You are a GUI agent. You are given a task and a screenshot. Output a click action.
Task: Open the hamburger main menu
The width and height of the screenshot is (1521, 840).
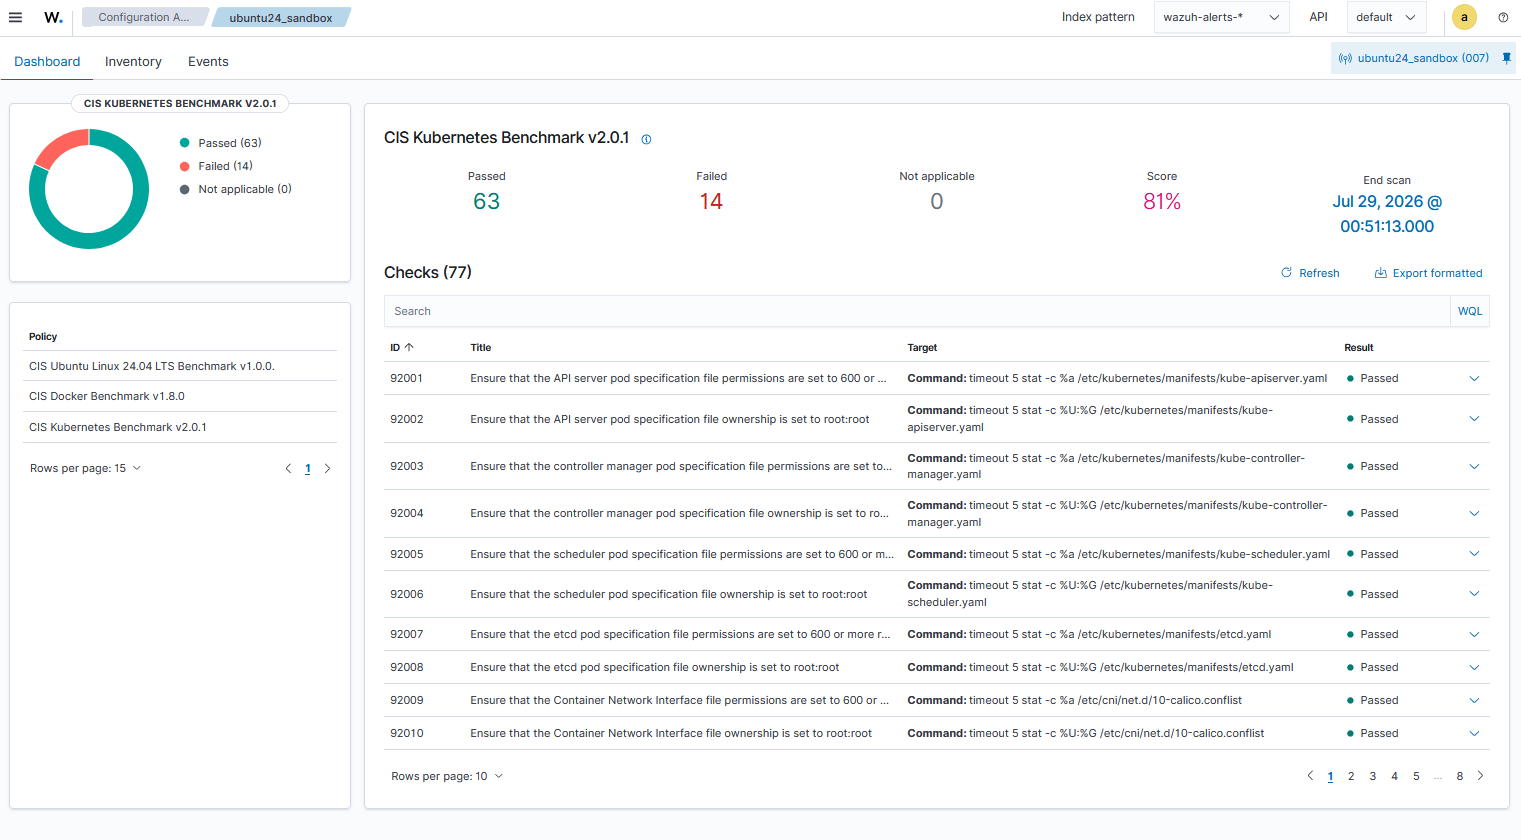15,17
